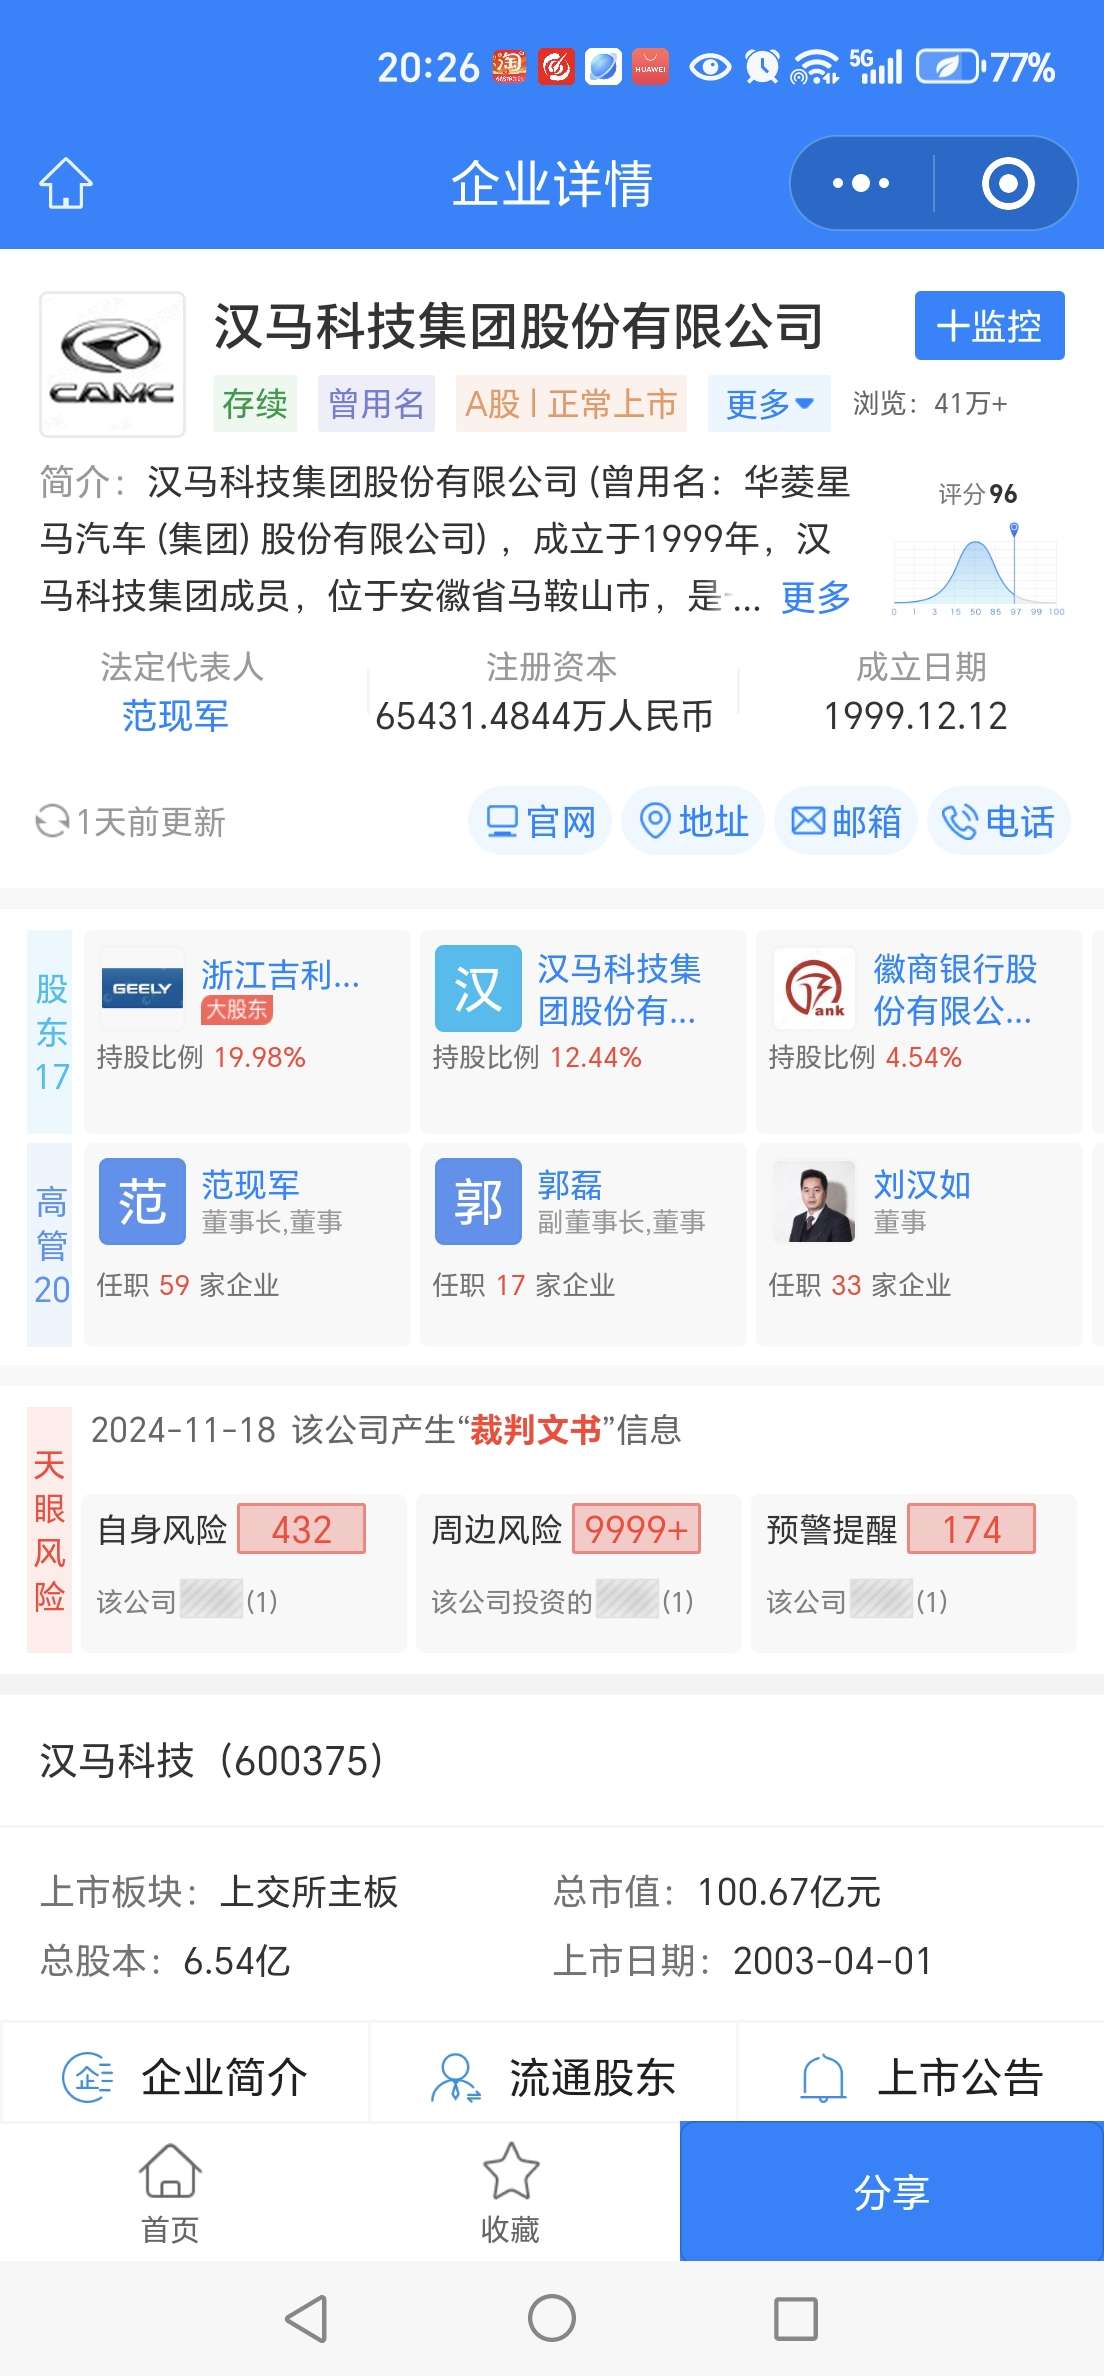Select listing date 2003-04-01

pos(832,1961)
